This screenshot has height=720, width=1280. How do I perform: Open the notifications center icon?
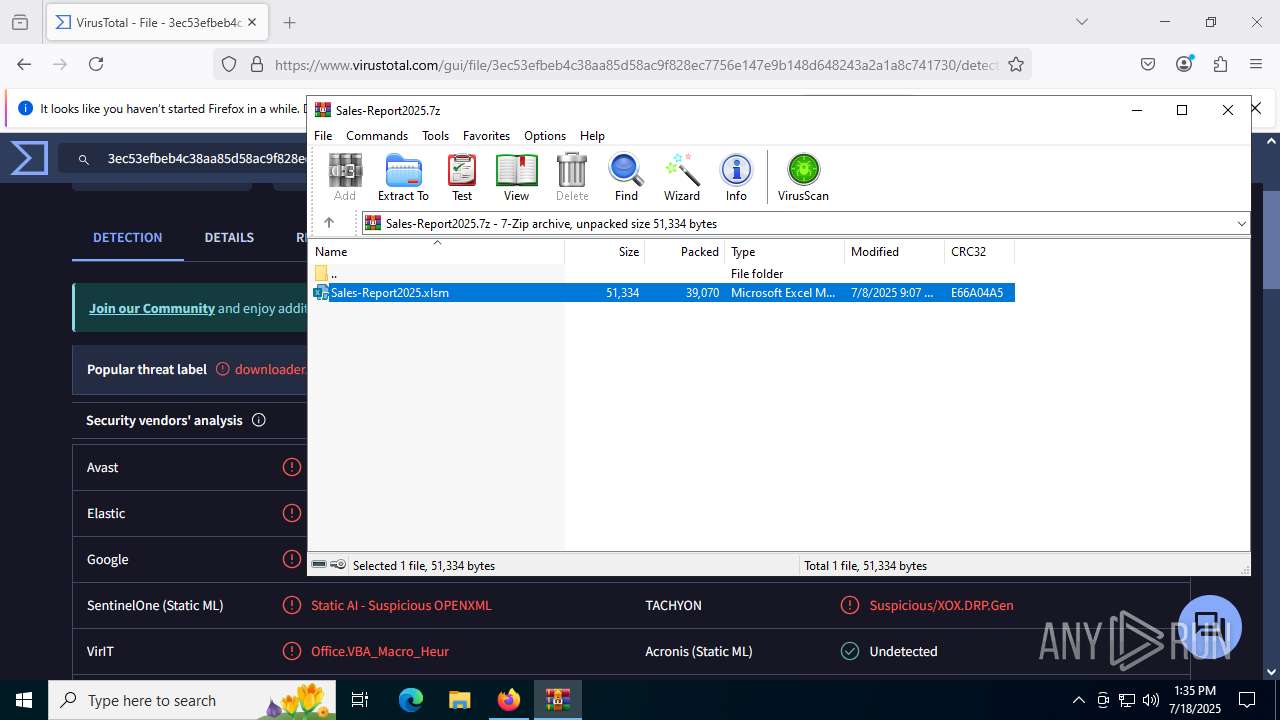pos(1247,700)
